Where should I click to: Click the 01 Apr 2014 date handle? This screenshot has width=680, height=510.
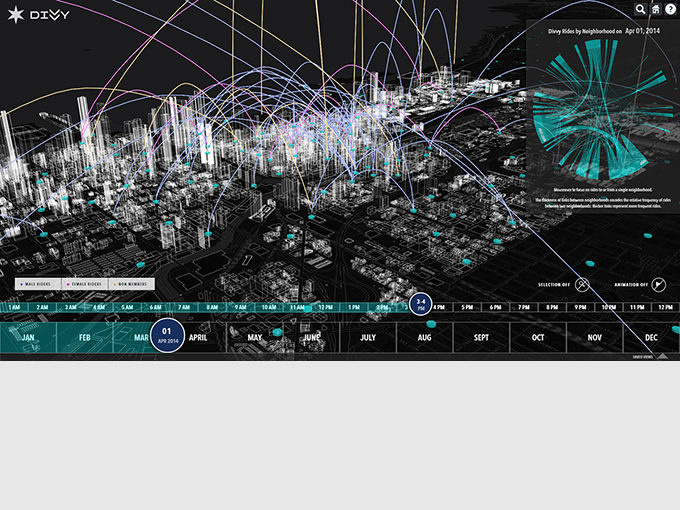[167, 335]
